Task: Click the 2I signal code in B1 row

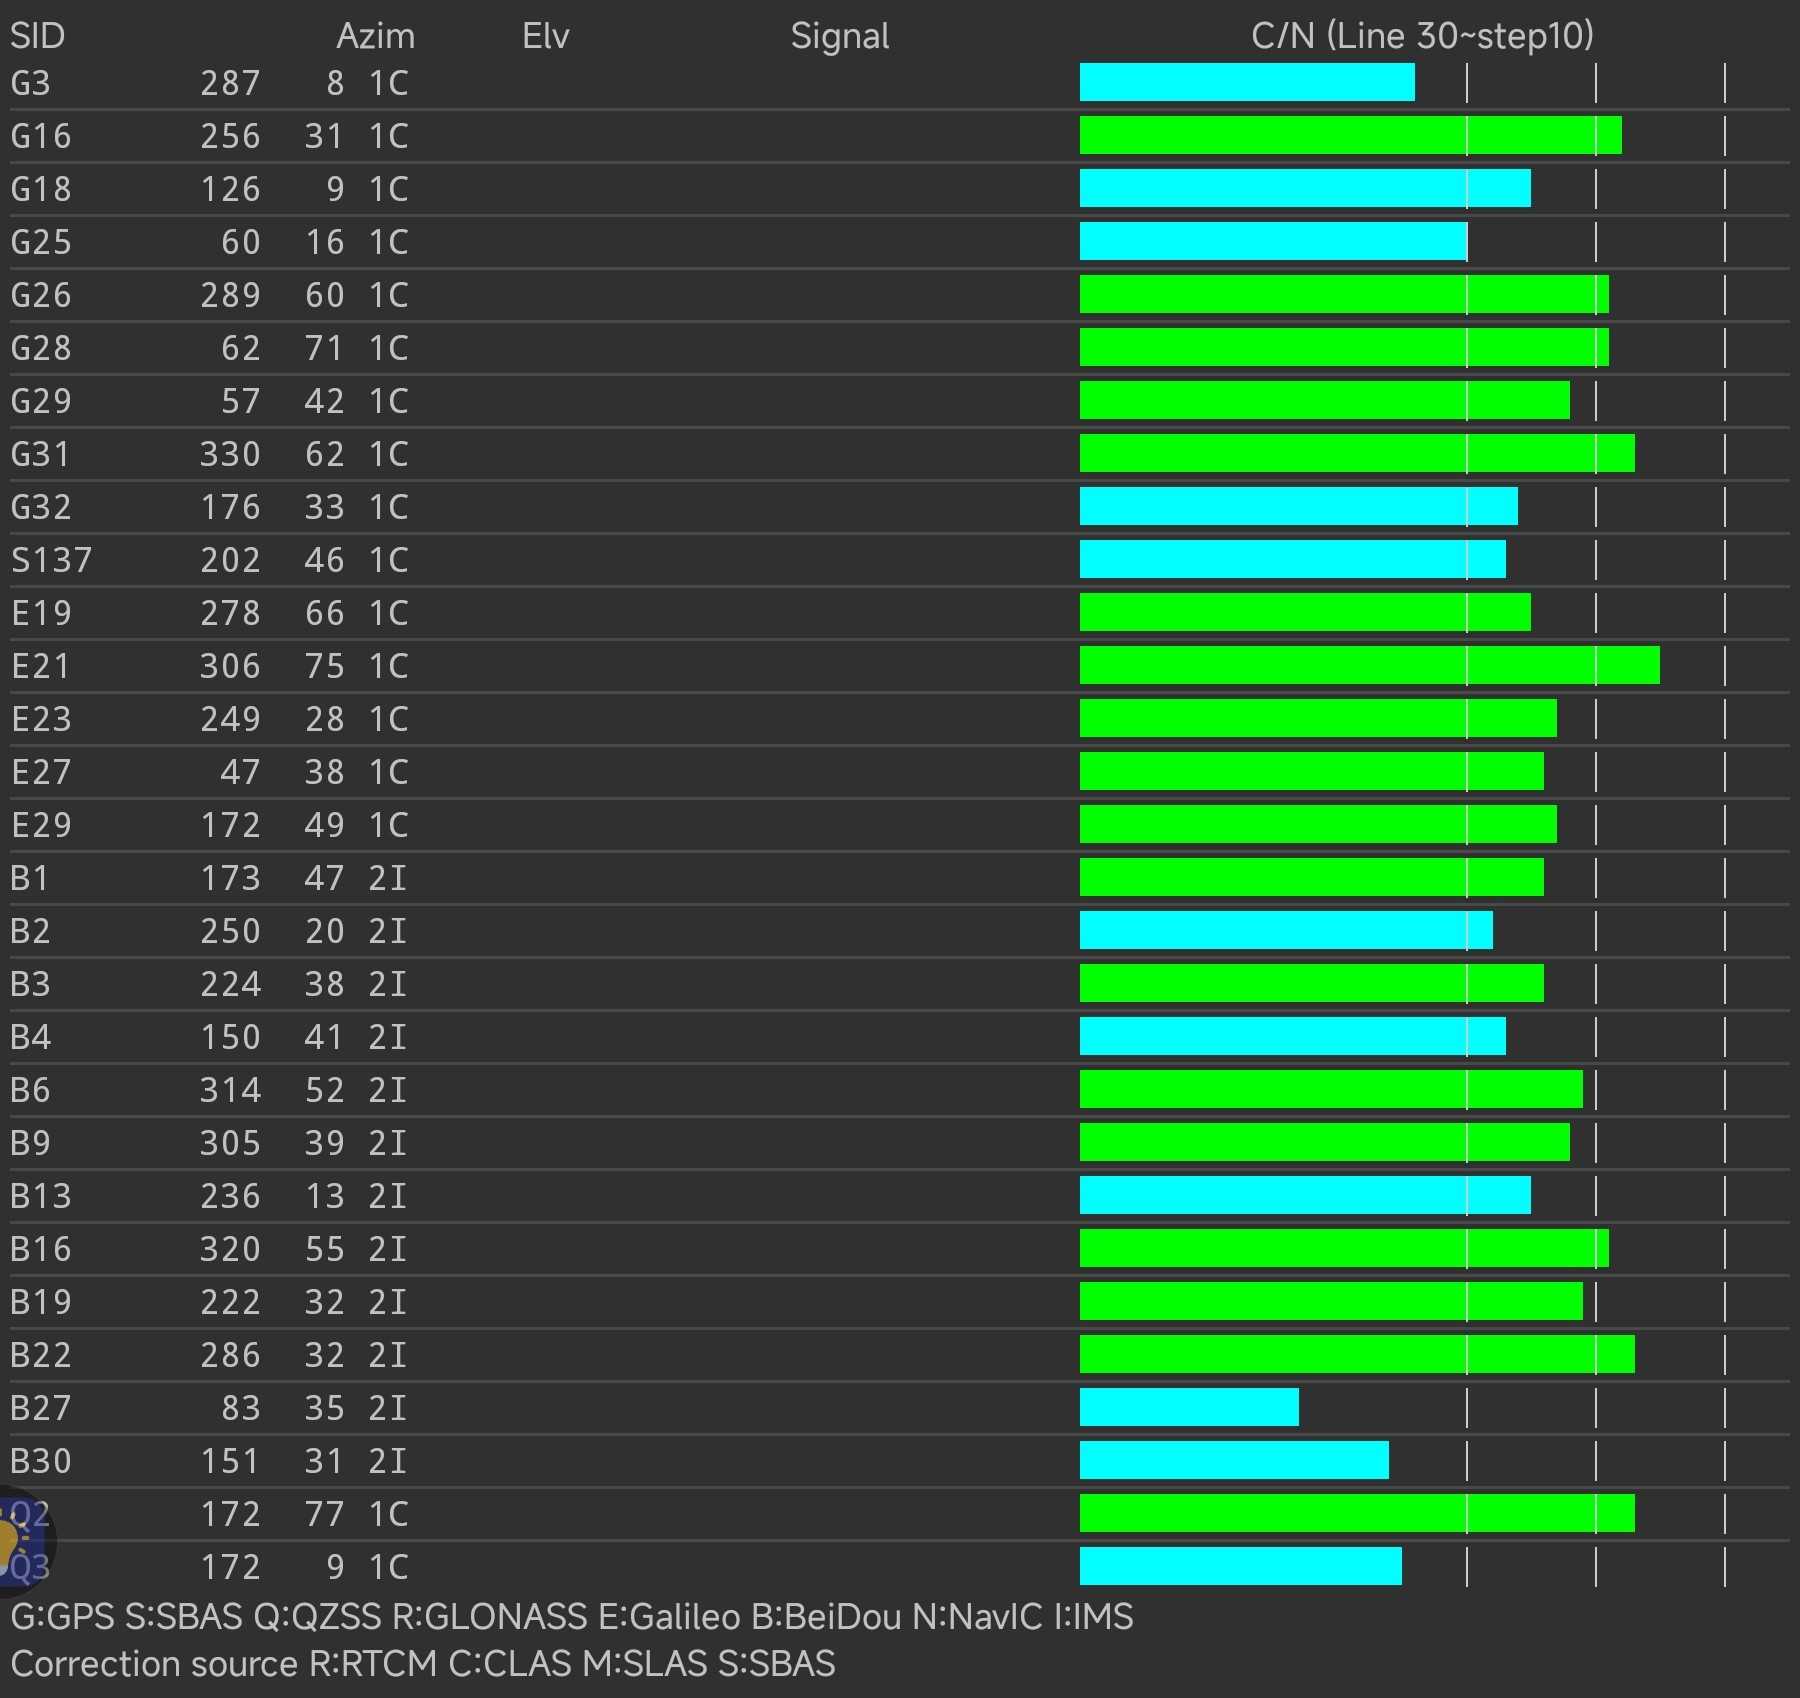Action: coord(389,878)
